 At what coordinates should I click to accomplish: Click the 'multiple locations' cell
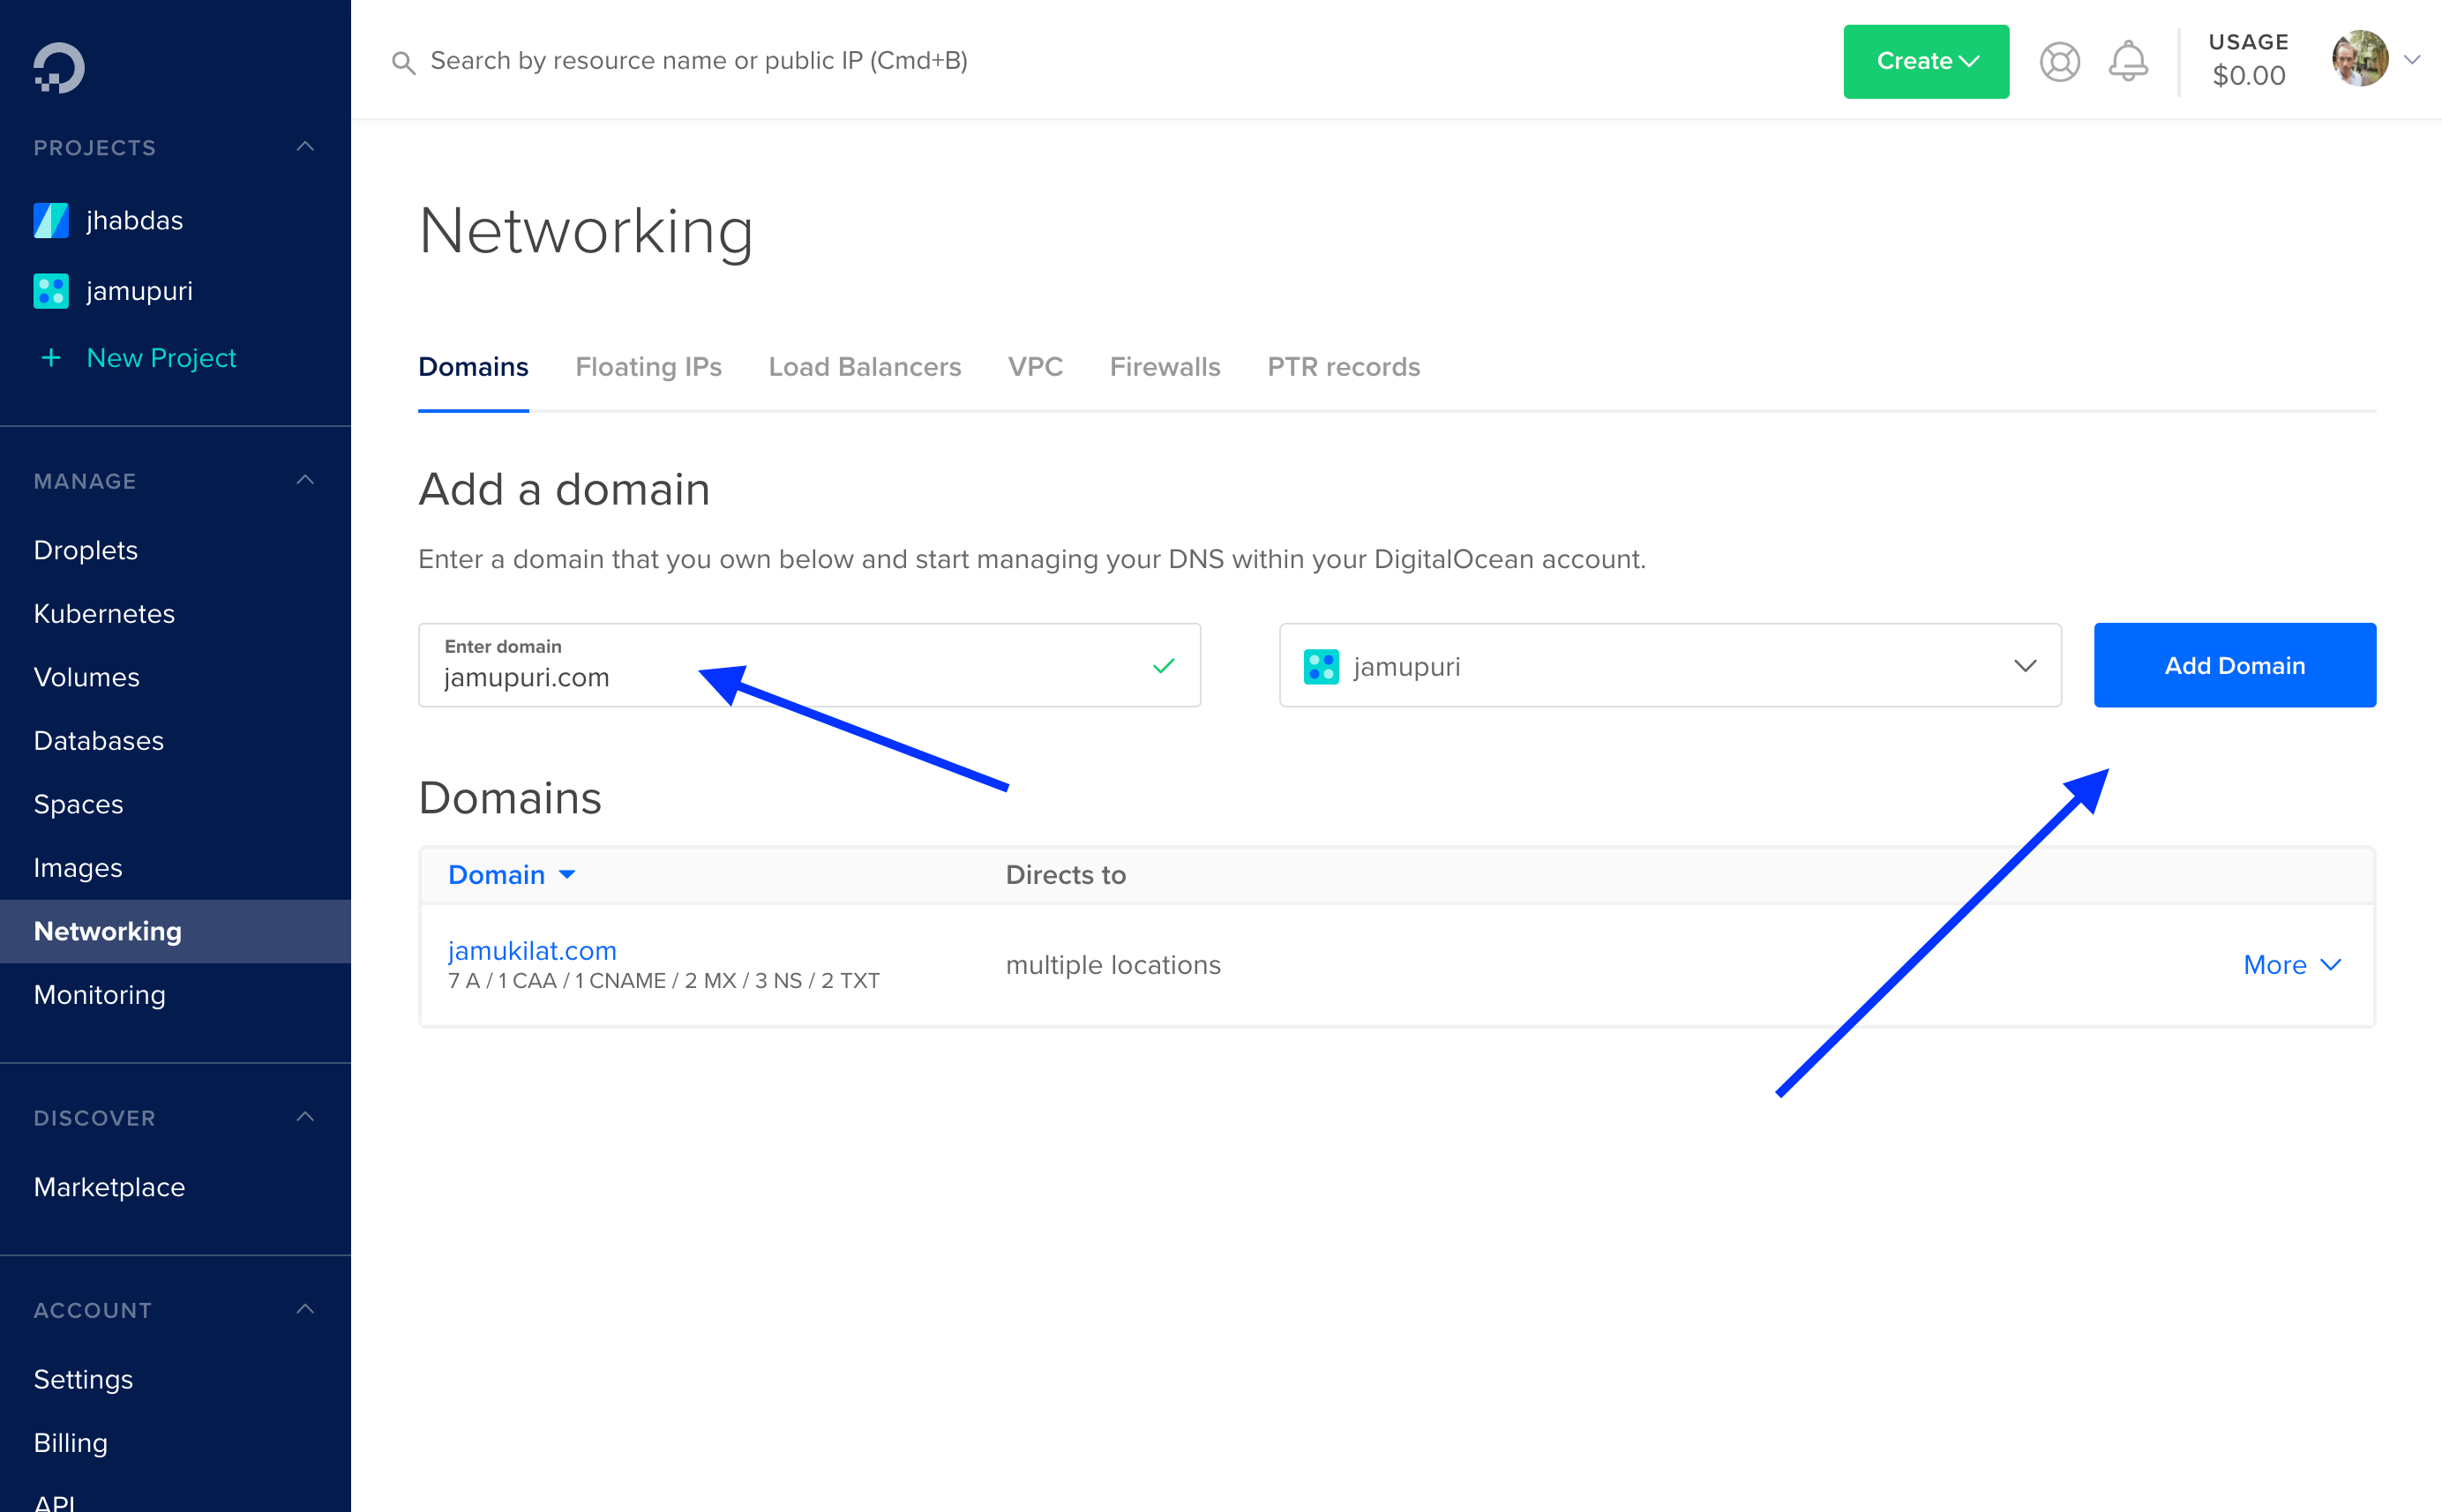tap(1113, 965)
